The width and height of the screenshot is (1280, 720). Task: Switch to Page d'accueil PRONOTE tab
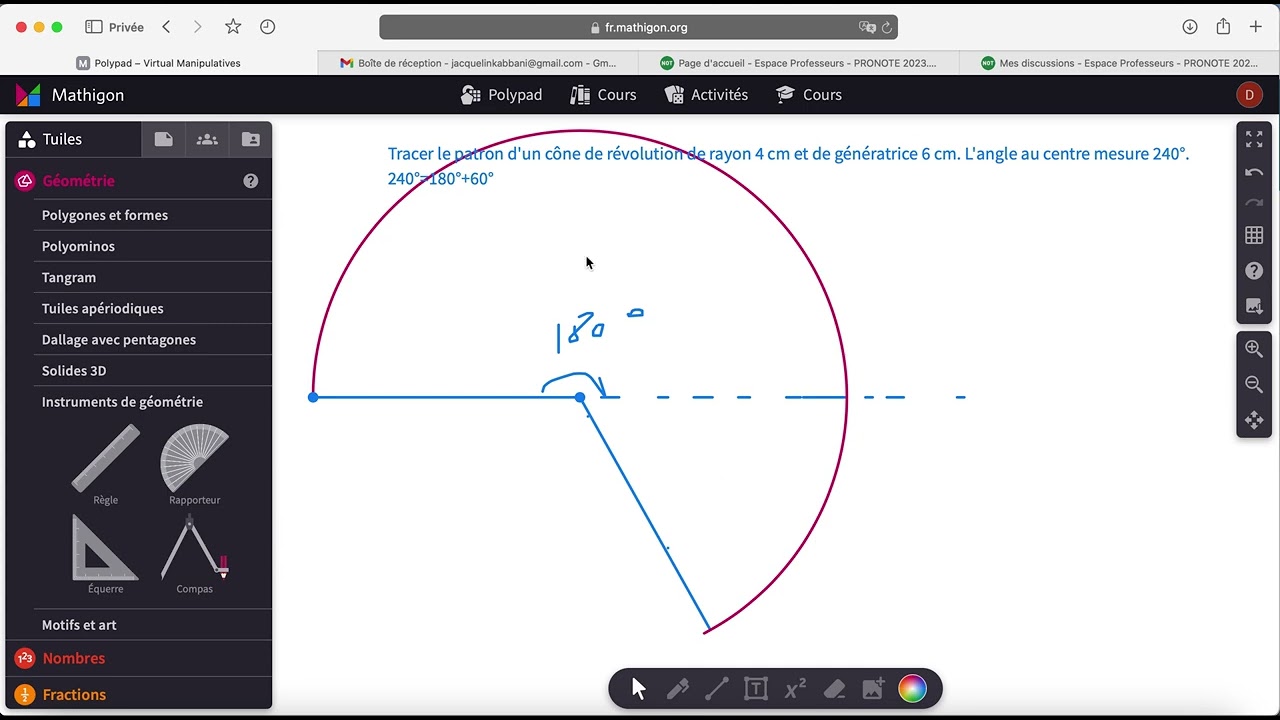pos(799,63)
